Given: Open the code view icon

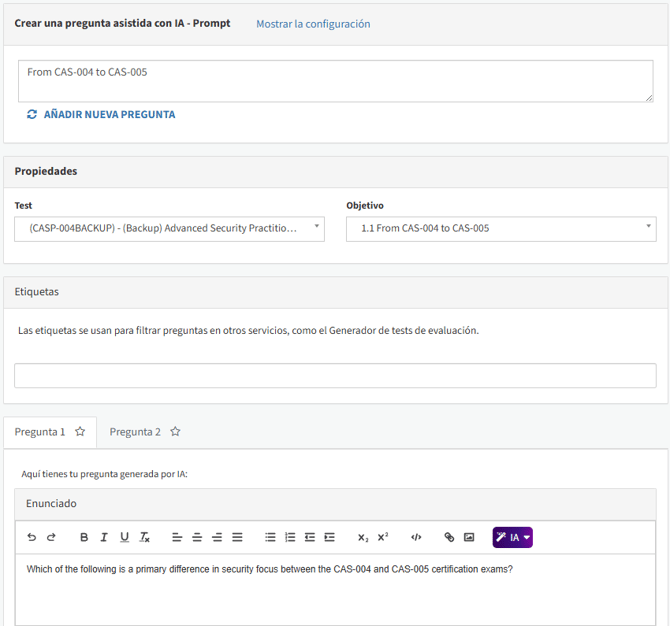Looking at the screenshot, I should click(x=416, y=537).
